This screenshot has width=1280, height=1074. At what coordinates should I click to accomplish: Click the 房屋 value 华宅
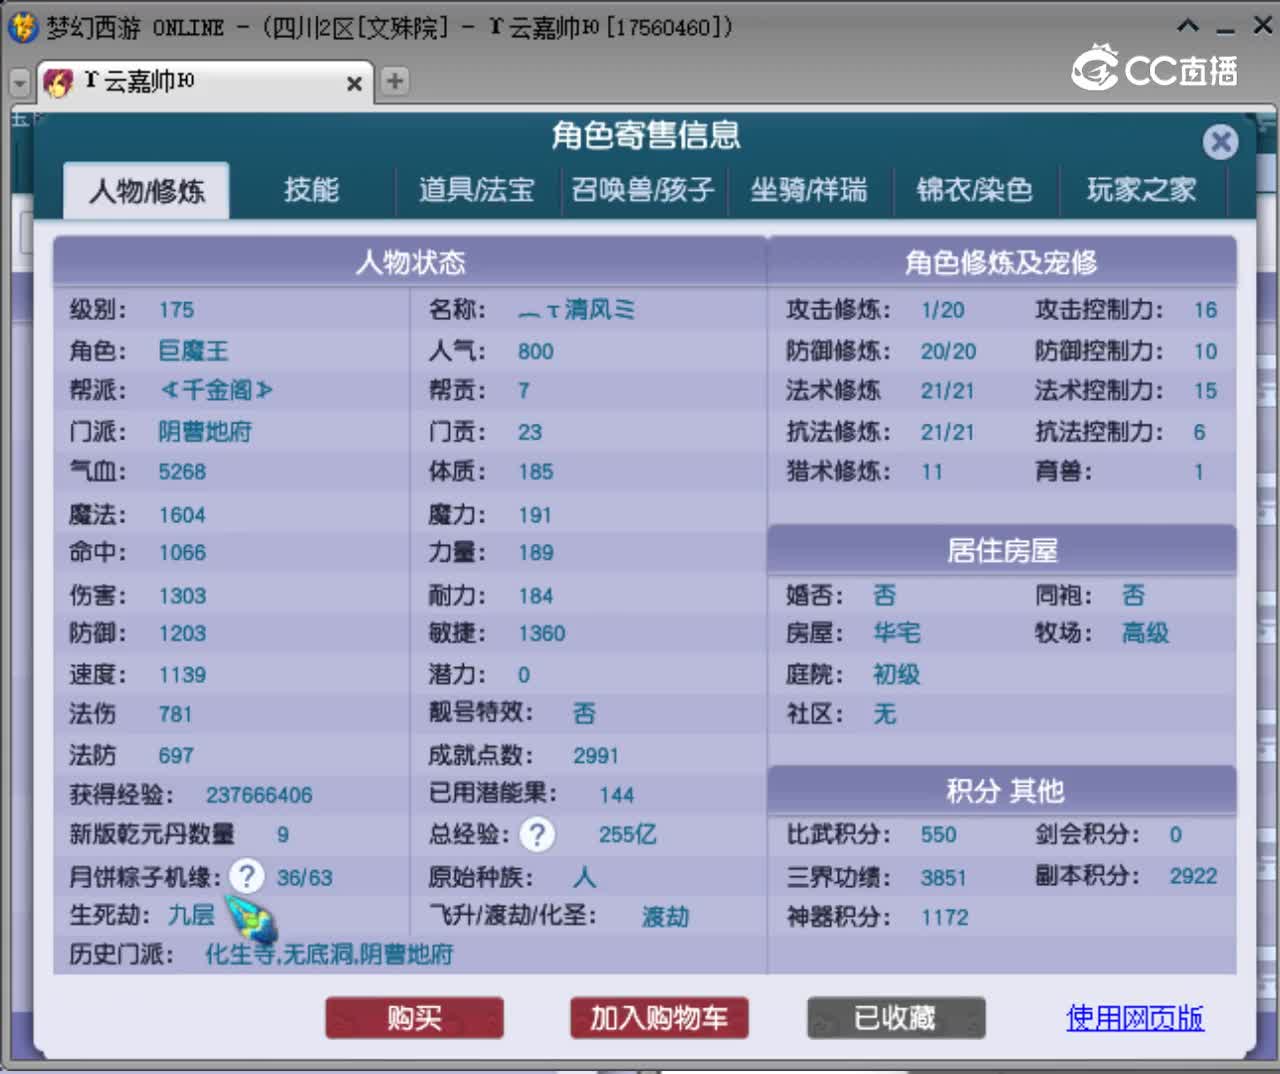click(896, 633)
